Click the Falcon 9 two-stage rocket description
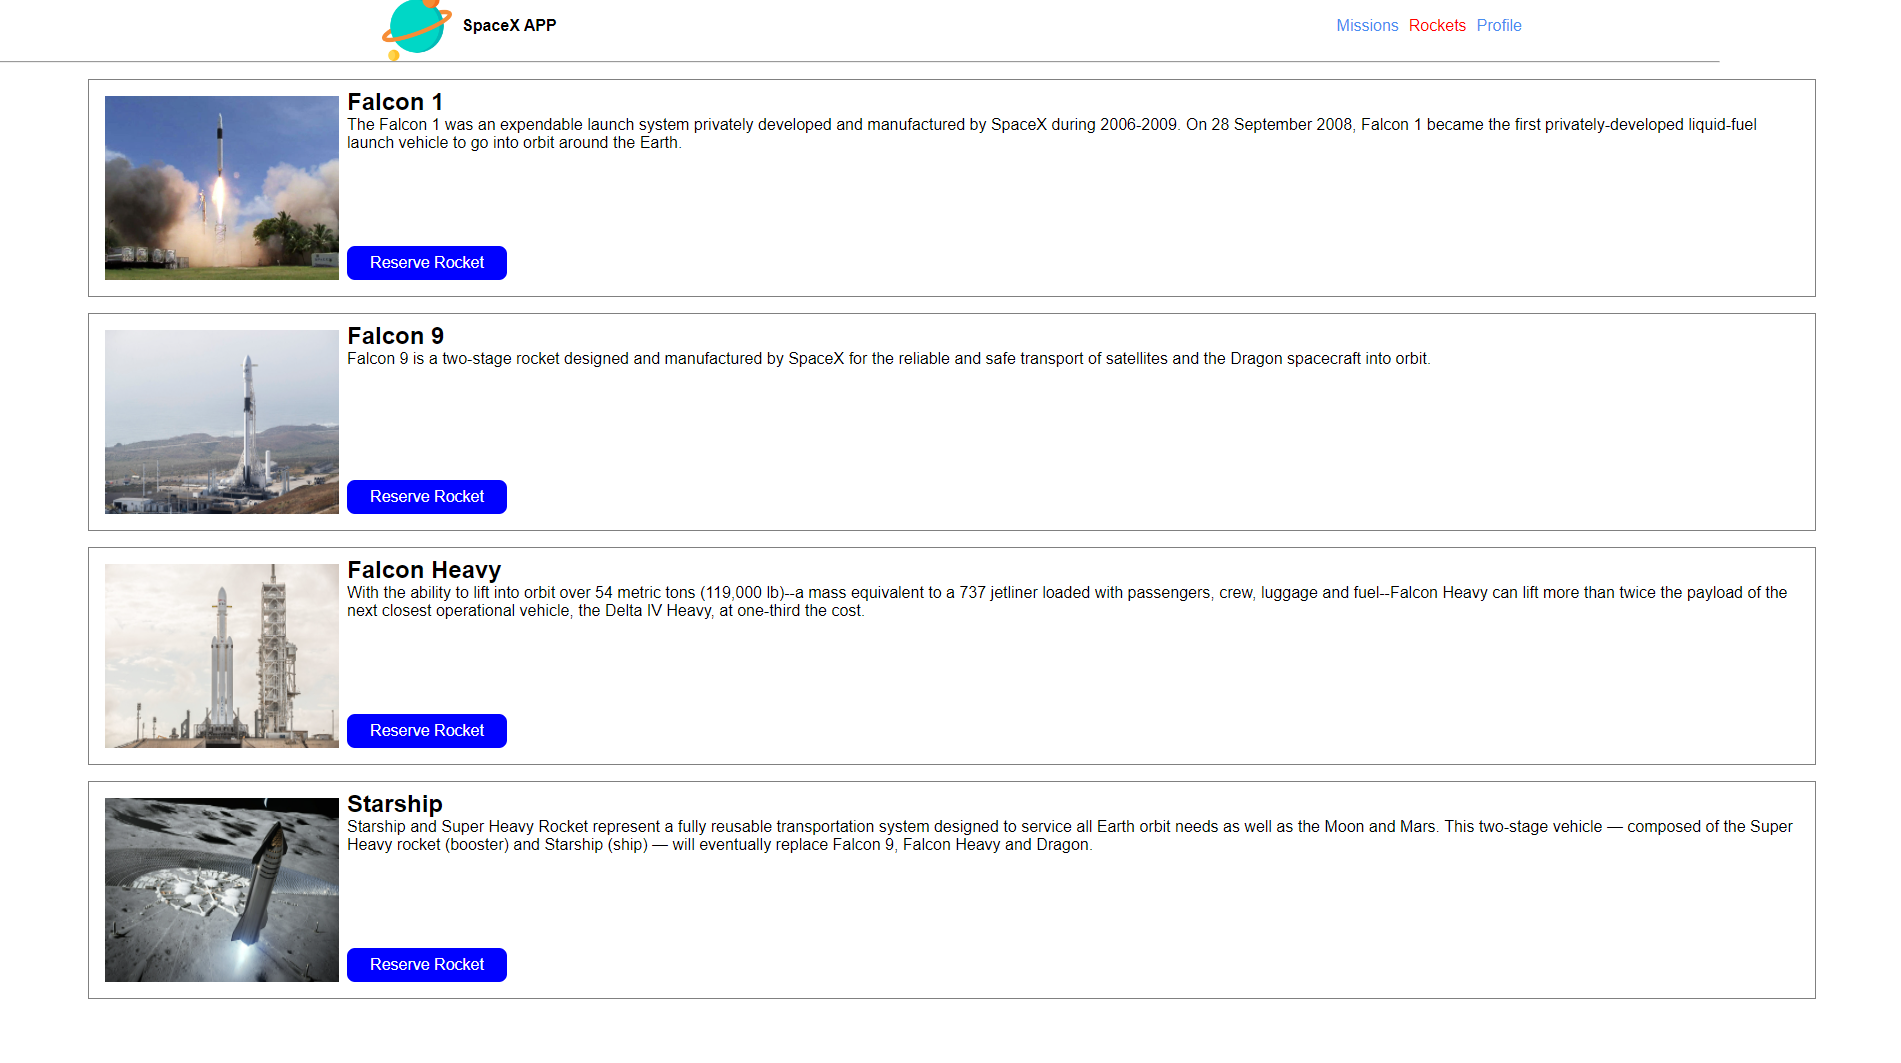 (x=889, y=359)
